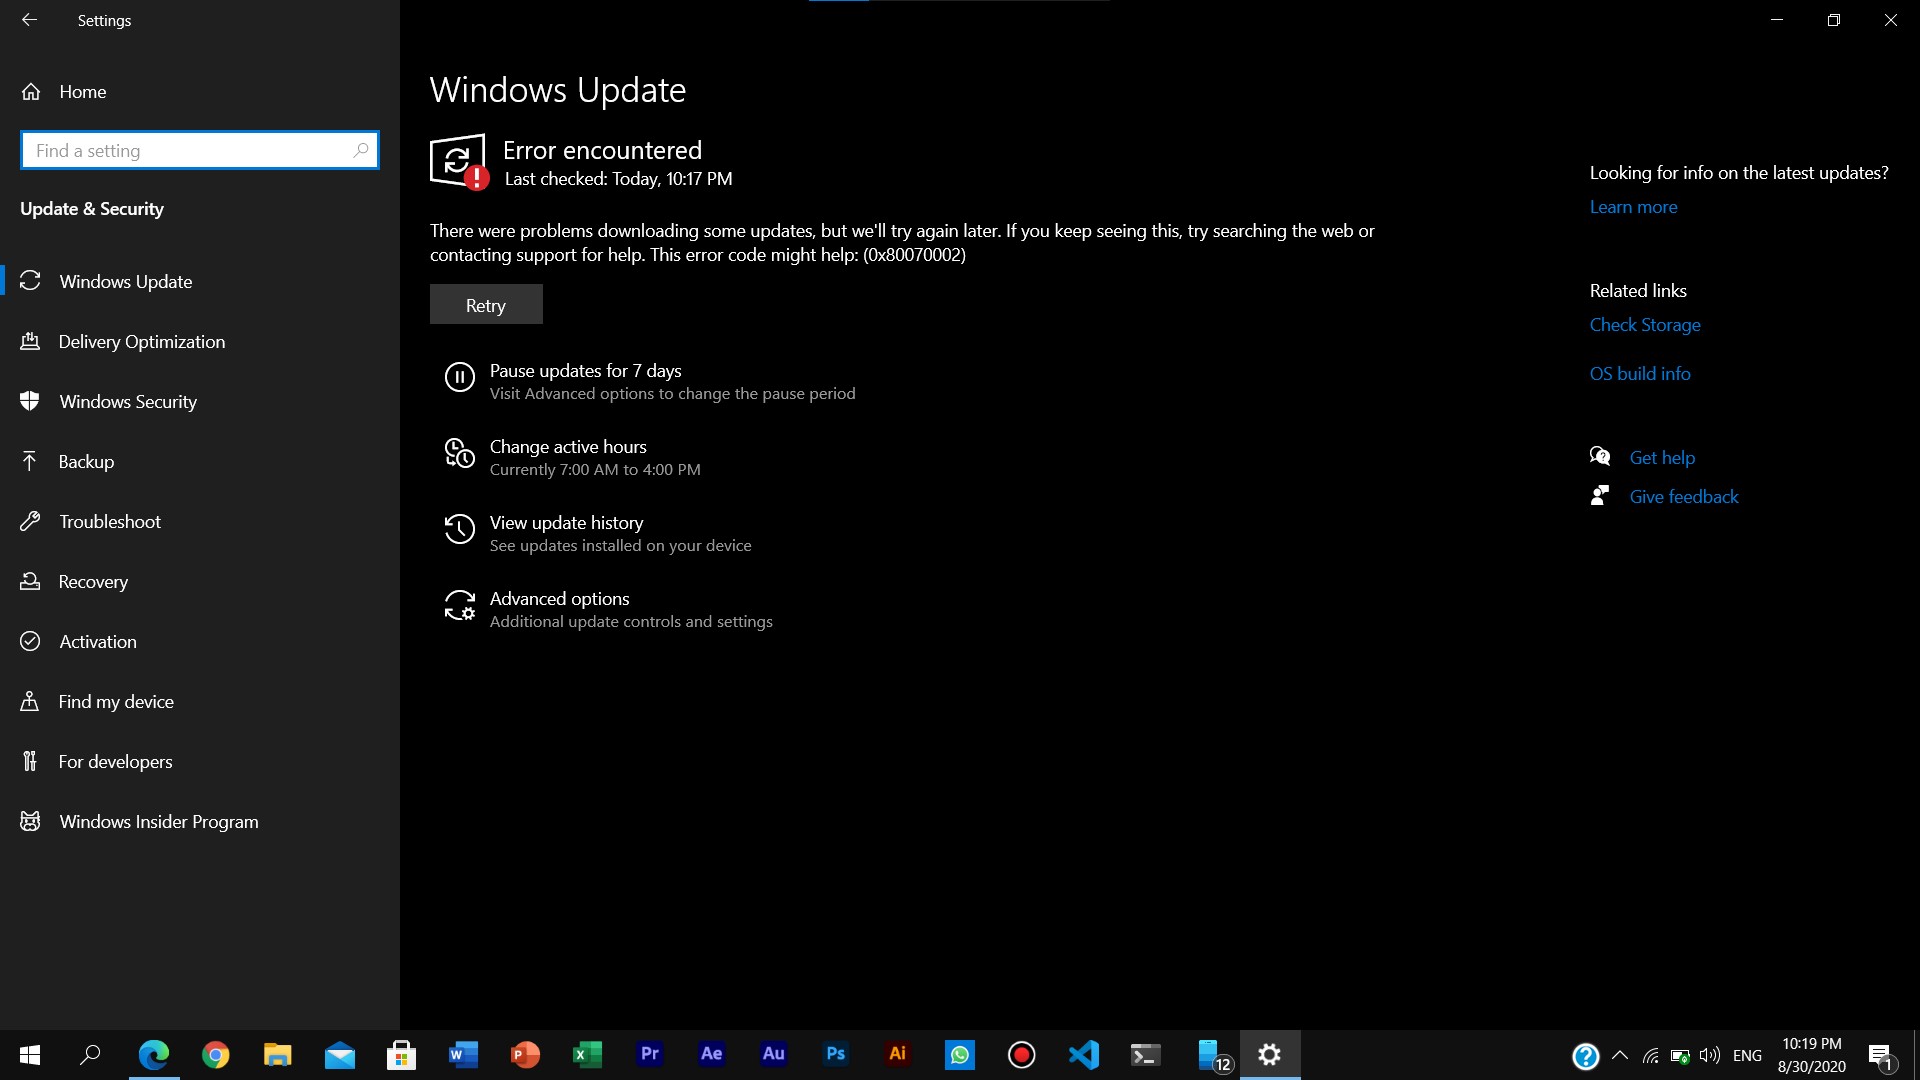The image size is (1920, 1080).
Task: Open Troubleshoot settings
Action: pyautogui.click(x=200, y=521)
